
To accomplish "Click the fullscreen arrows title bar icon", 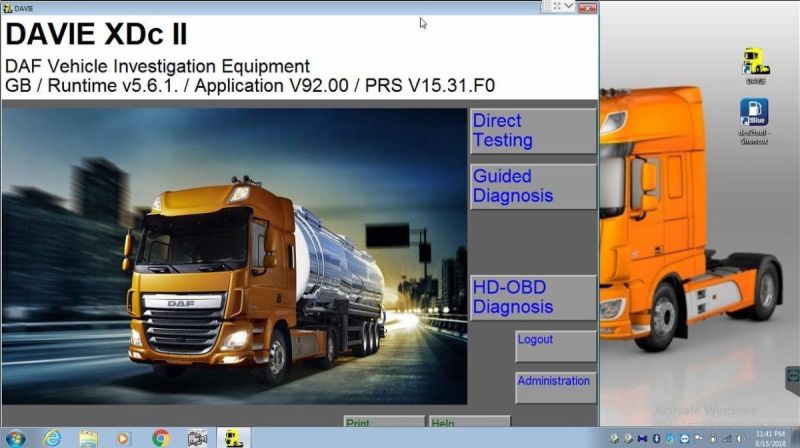I will [557, 6].
